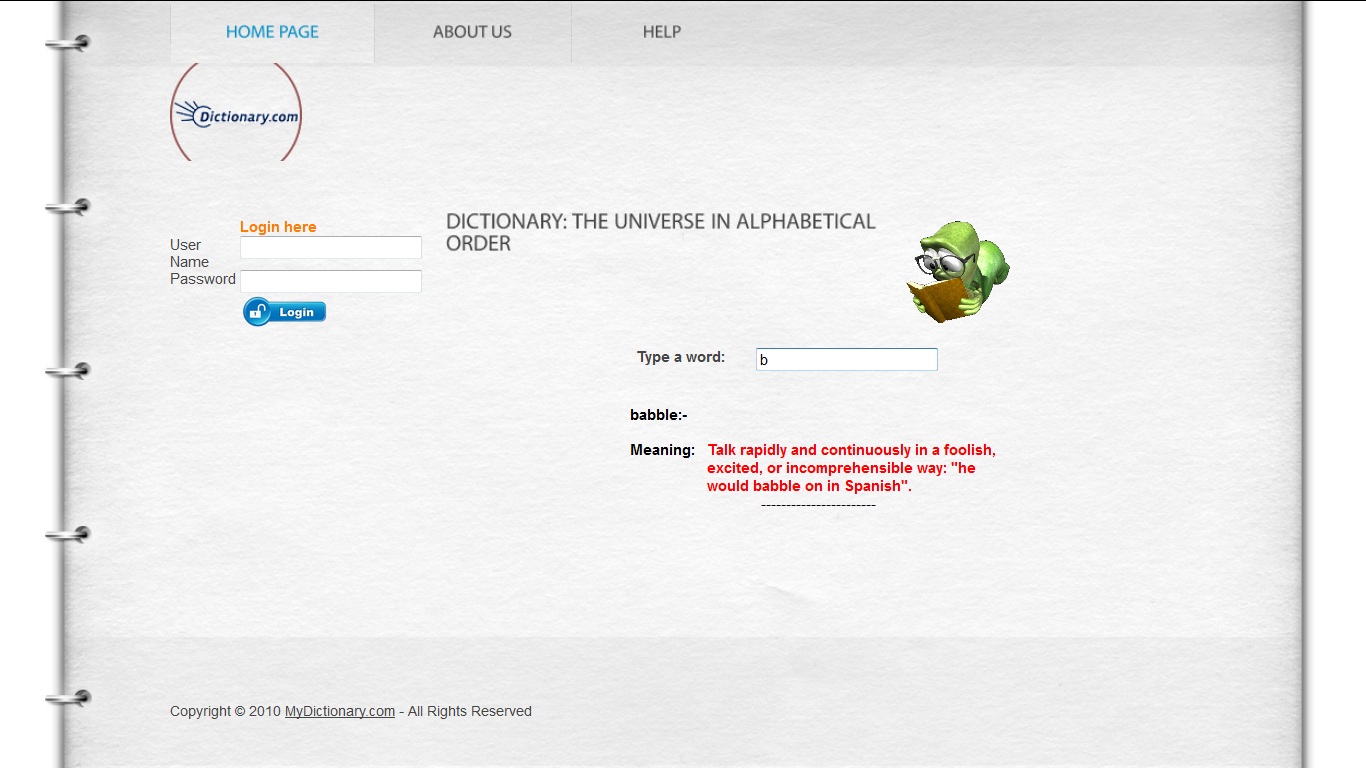The image size is (1366, 768).
Task: Switch to the HOME PAGE tab
Action: [x=271, y=31]
